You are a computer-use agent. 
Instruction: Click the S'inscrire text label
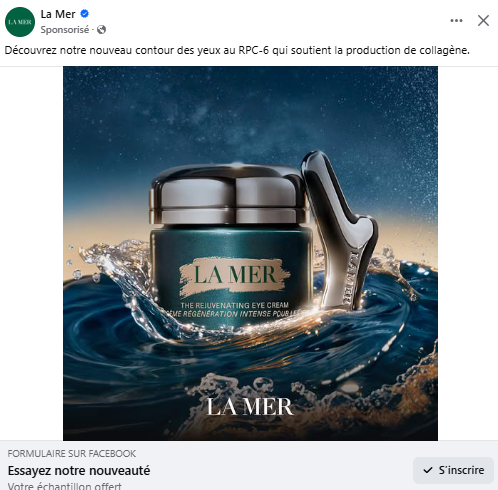pos(461,470)
